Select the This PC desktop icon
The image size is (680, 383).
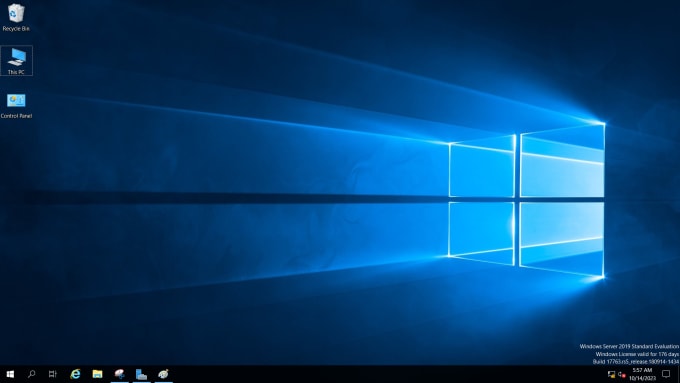[16, 61]
